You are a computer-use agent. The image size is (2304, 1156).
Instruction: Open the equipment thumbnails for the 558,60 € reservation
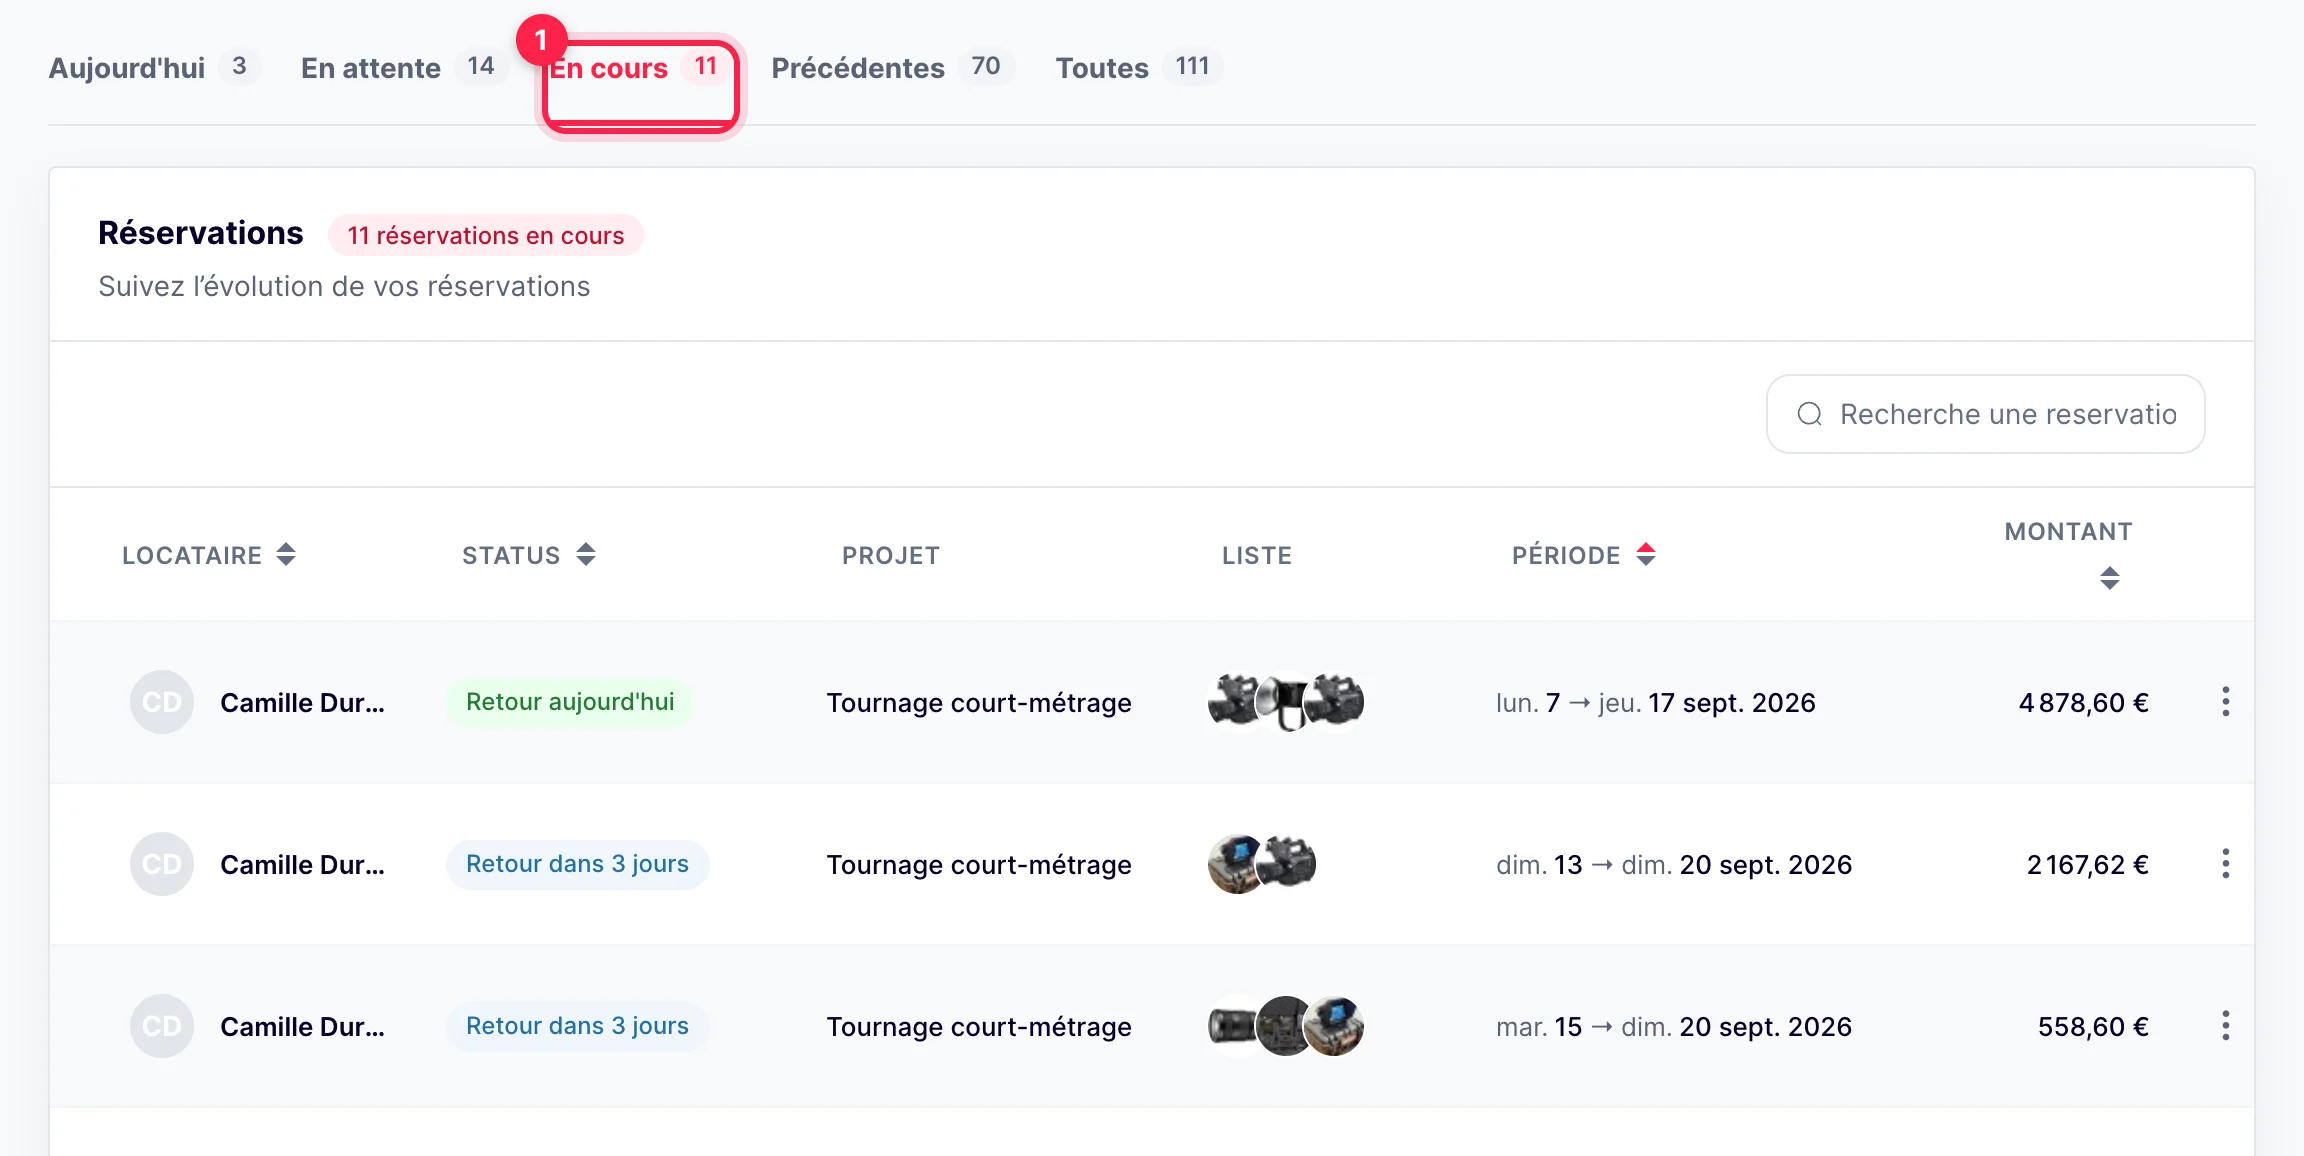click(1286, 1026)
